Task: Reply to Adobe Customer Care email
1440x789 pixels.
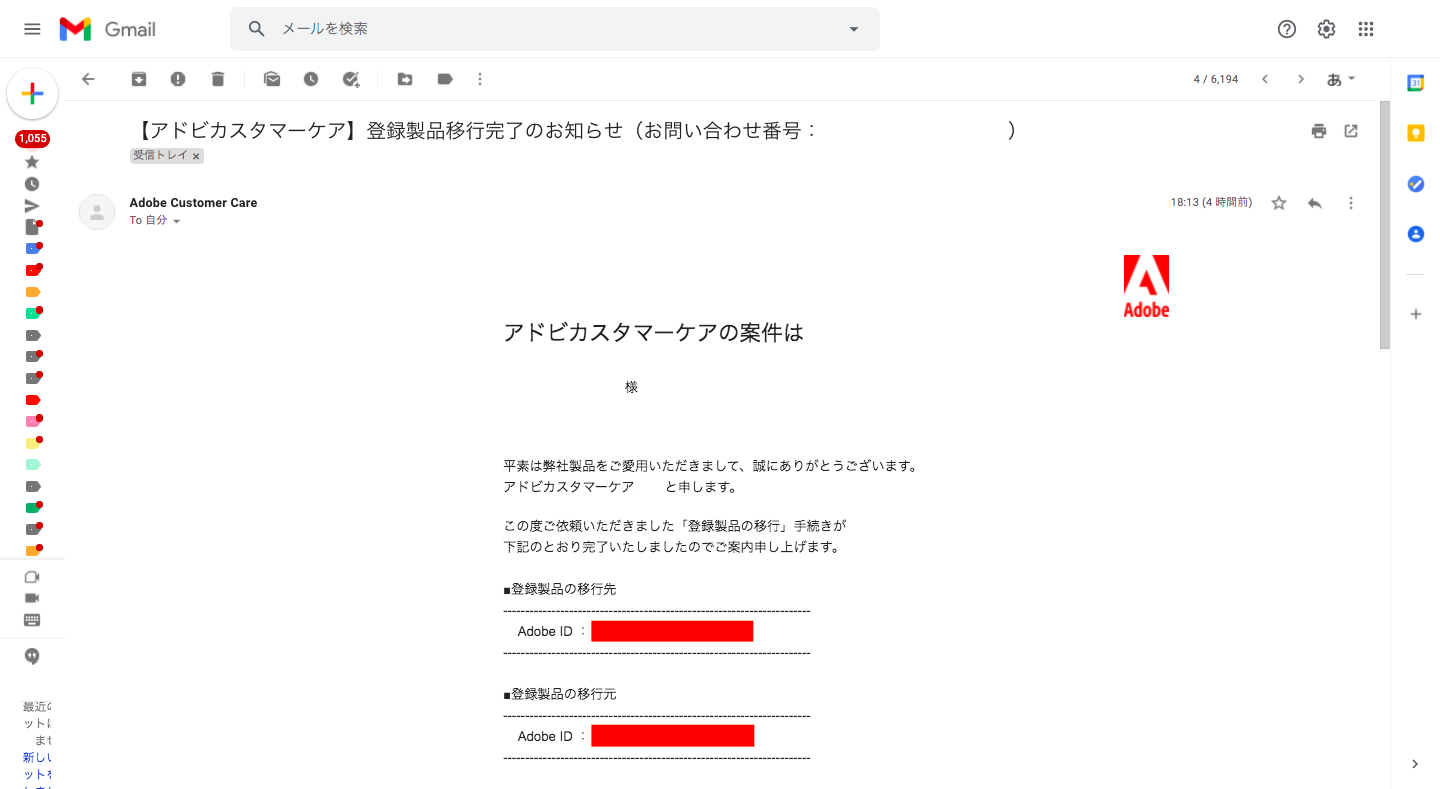Action: click(x=1315, y=203)
